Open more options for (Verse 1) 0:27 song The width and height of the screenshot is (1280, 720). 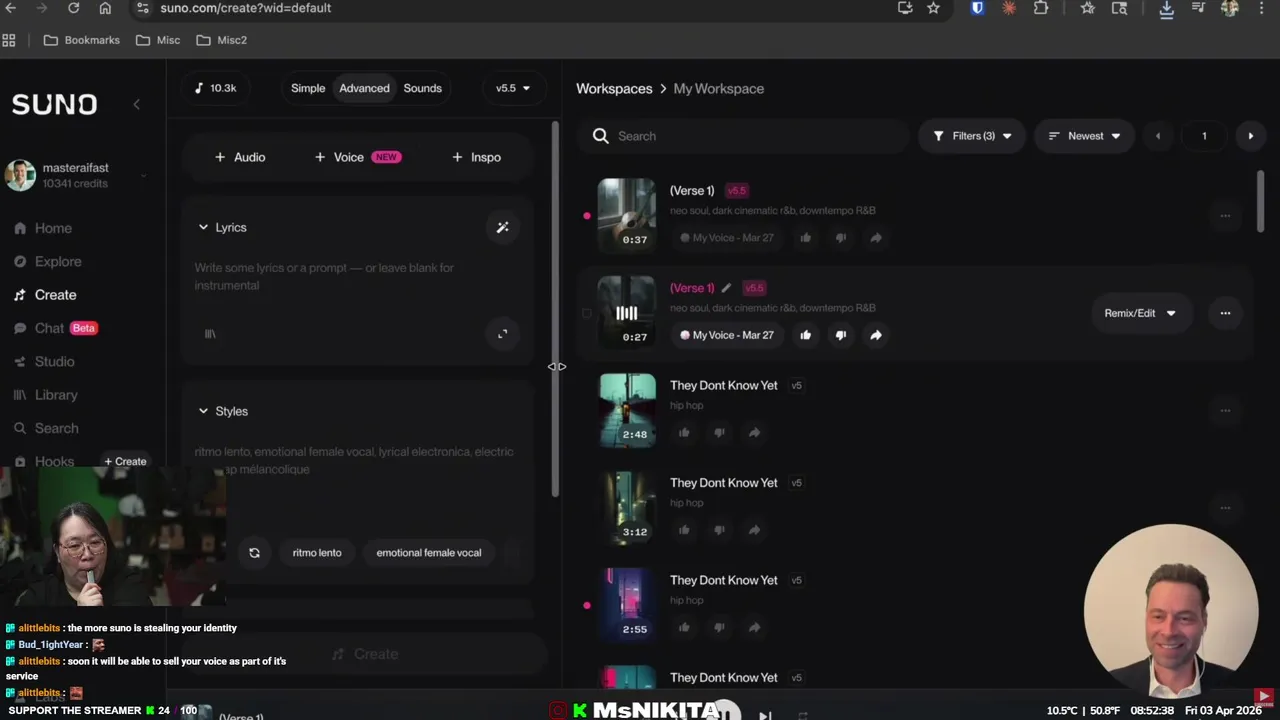(1225, 313)
